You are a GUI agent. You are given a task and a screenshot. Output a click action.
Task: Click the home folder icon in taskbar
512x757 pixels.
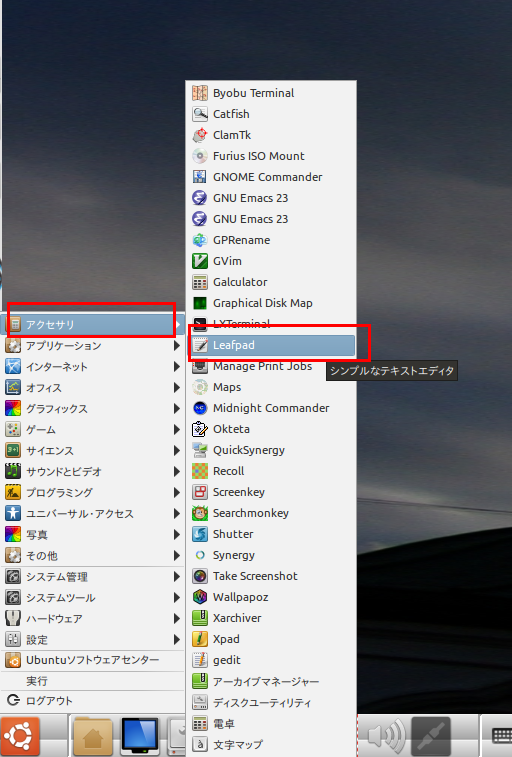coord(93,737)
